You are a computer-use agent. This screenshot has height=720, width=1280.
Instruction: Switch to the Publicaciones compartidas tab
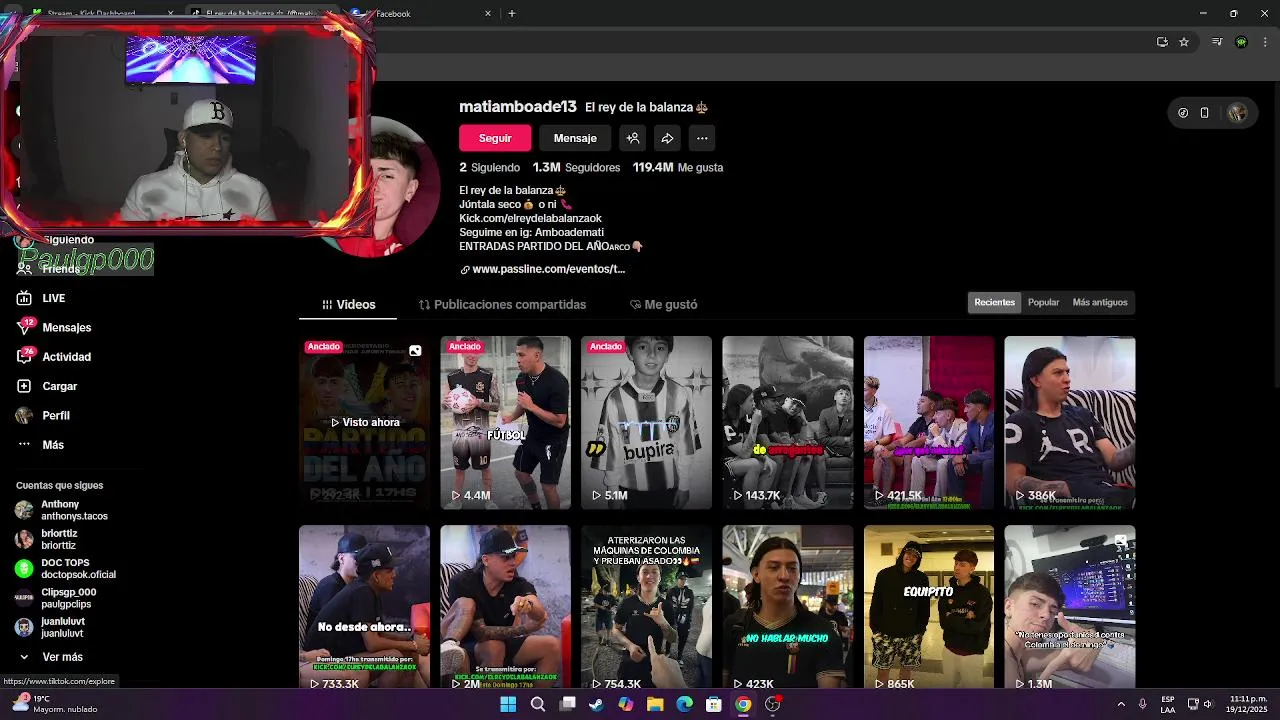click(502, 304)
